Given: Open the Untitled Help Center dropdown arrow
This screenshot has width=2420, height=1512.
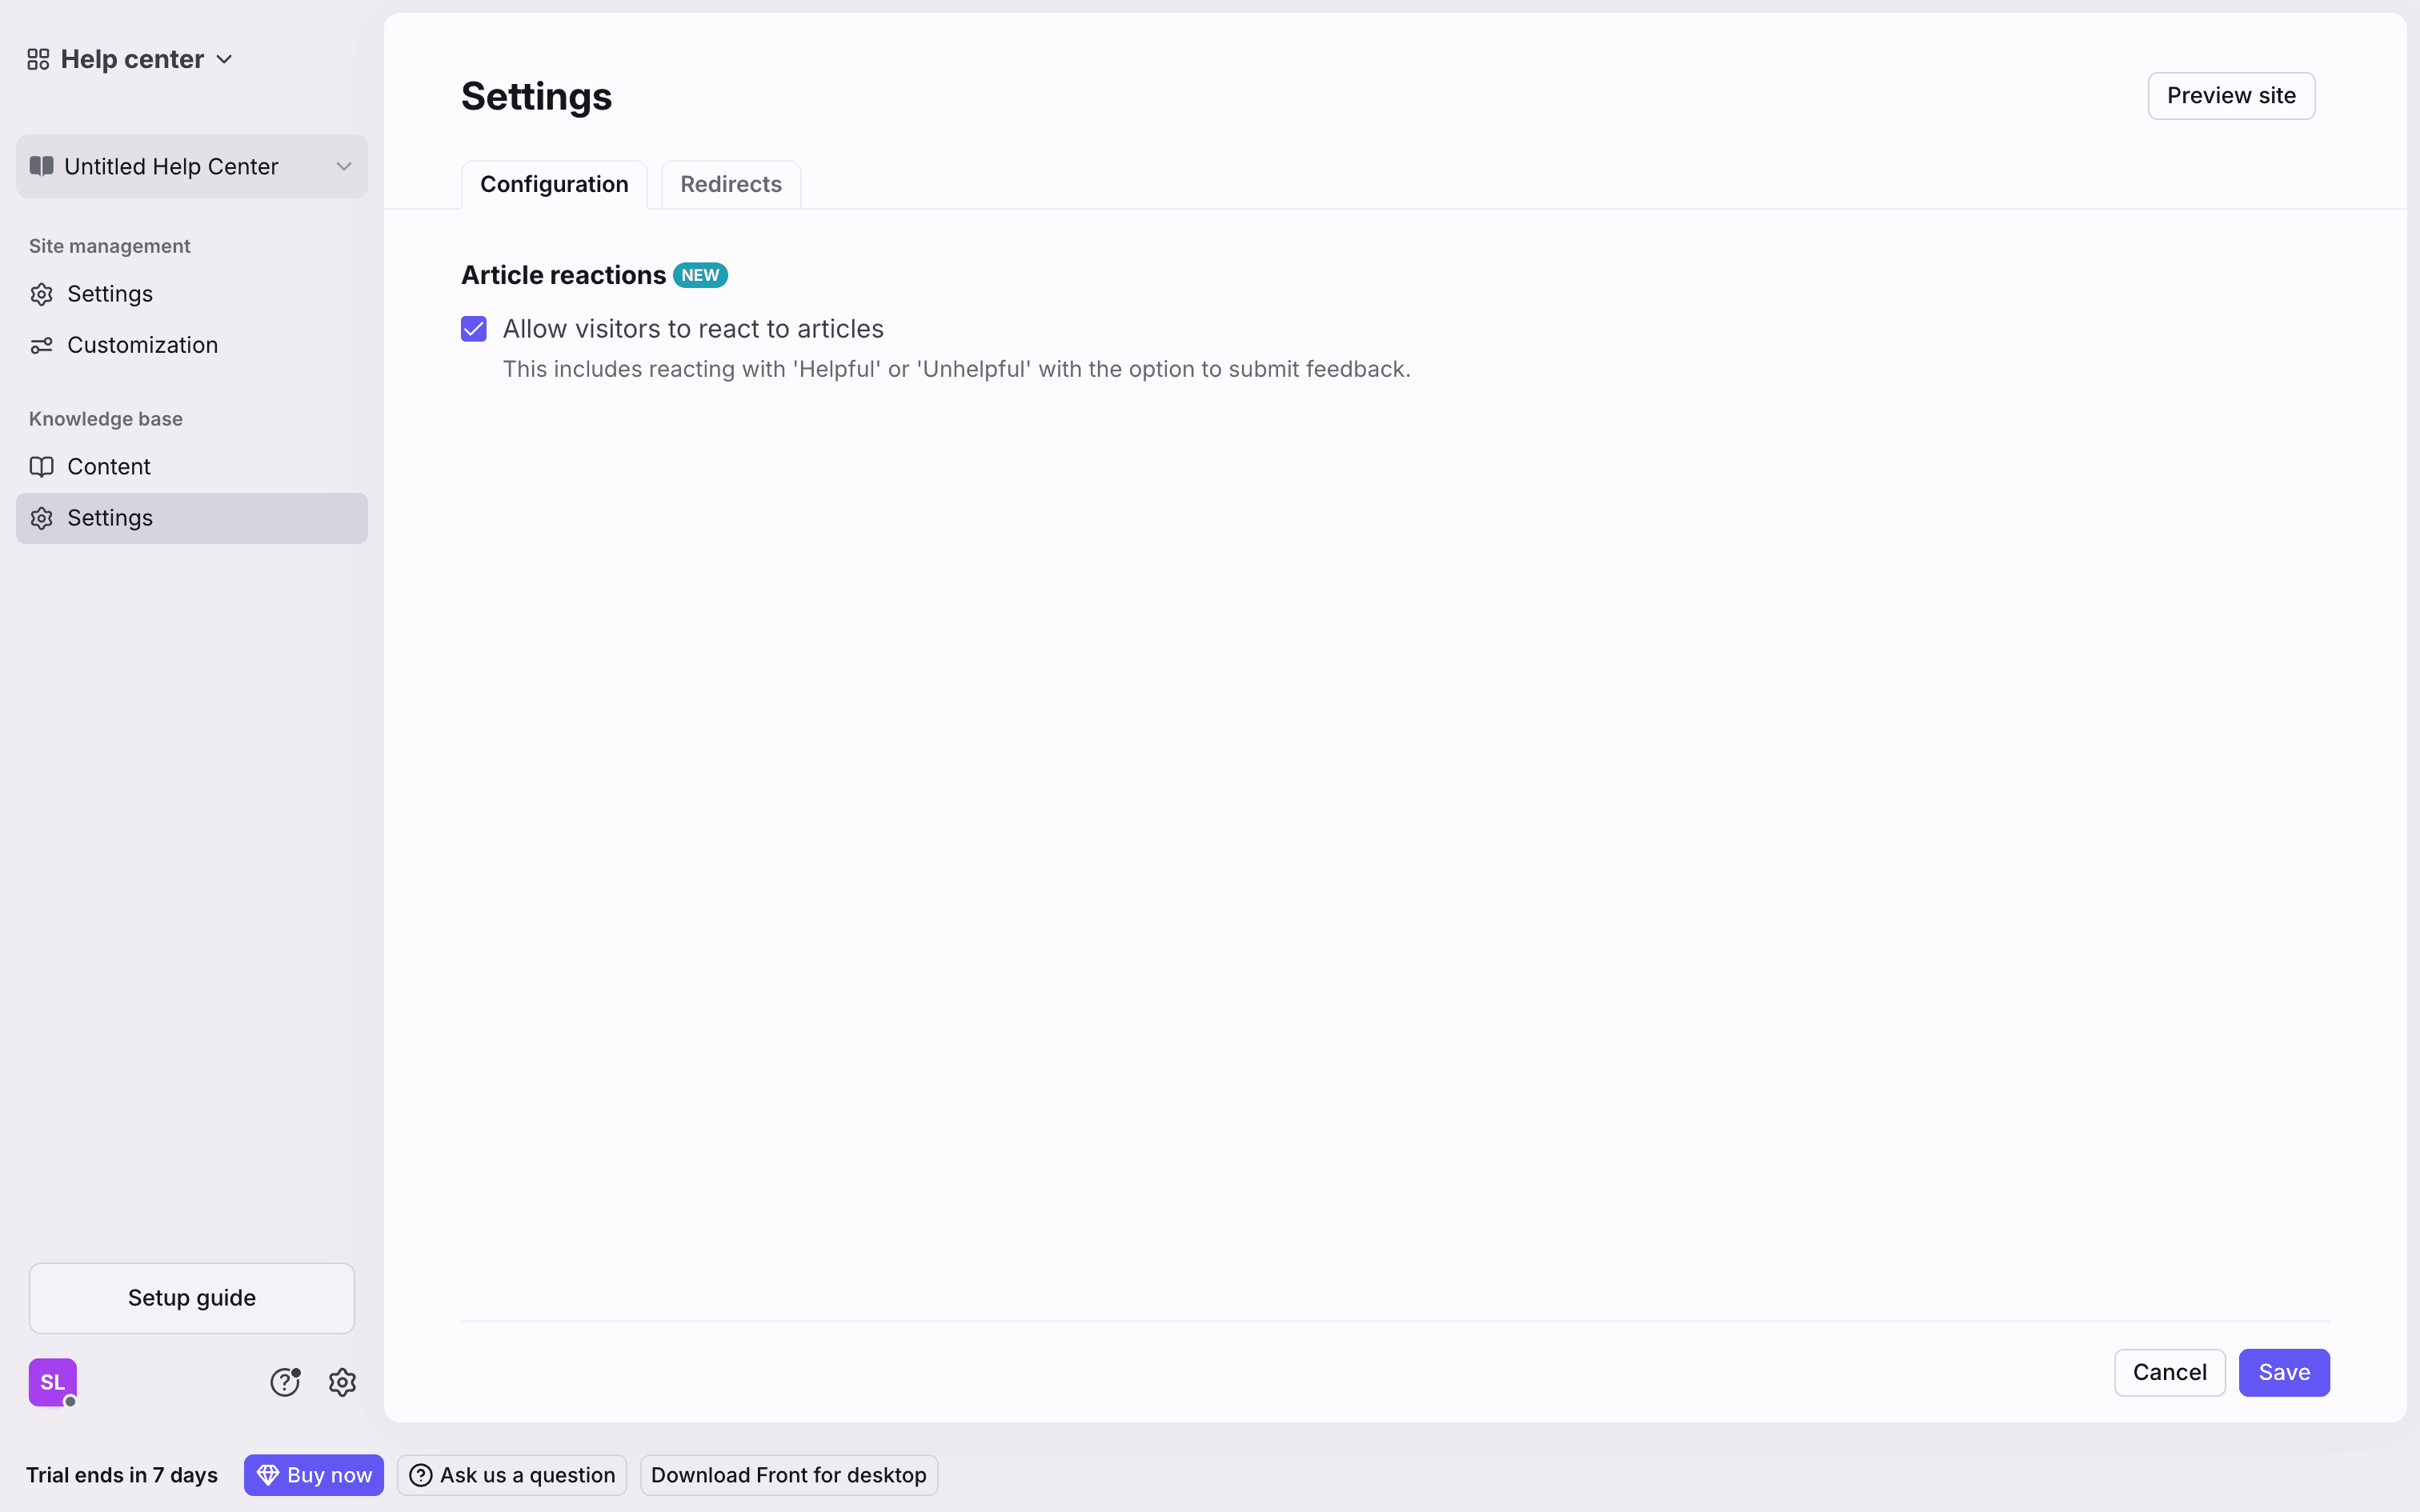Looking at the screenshot, I should coord(344,166).
